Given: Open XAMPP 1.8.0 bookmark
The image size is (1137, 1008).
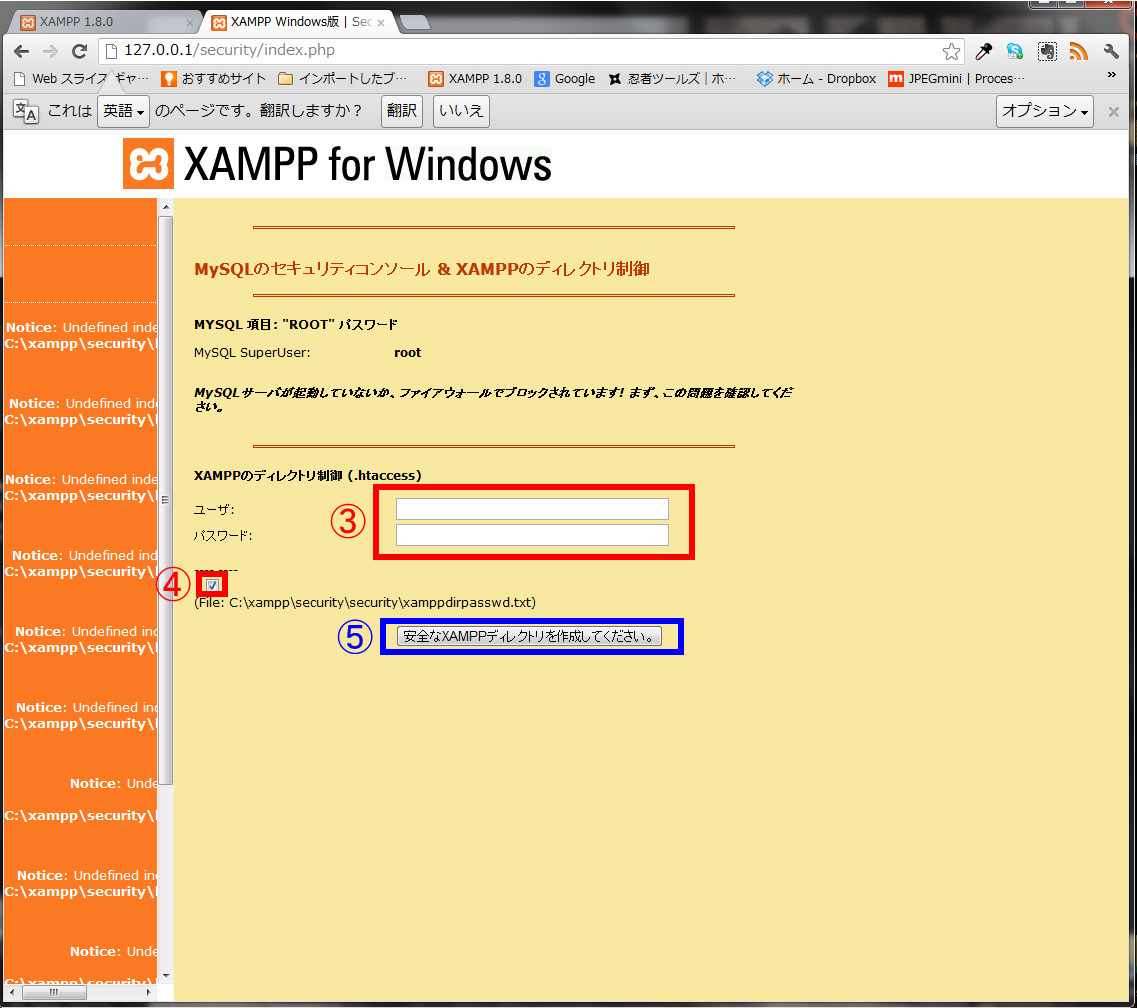Looking at the screenshot, I should [475, 78].
